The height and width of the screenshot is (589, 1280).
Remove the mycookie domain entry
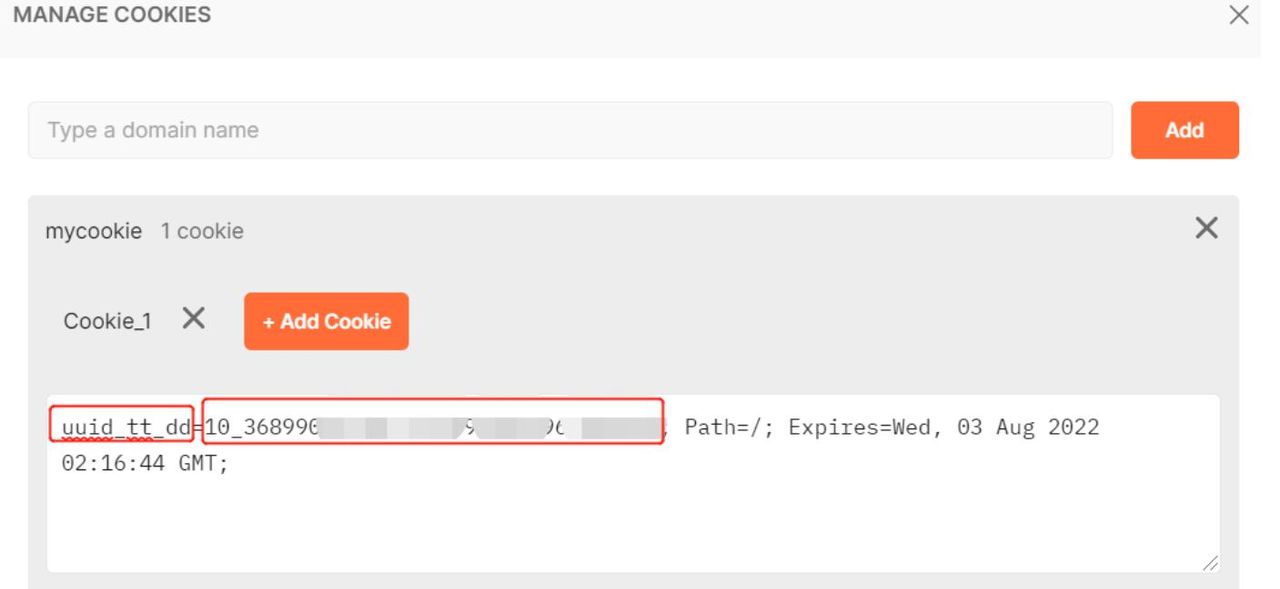[x=1206, y=229]
